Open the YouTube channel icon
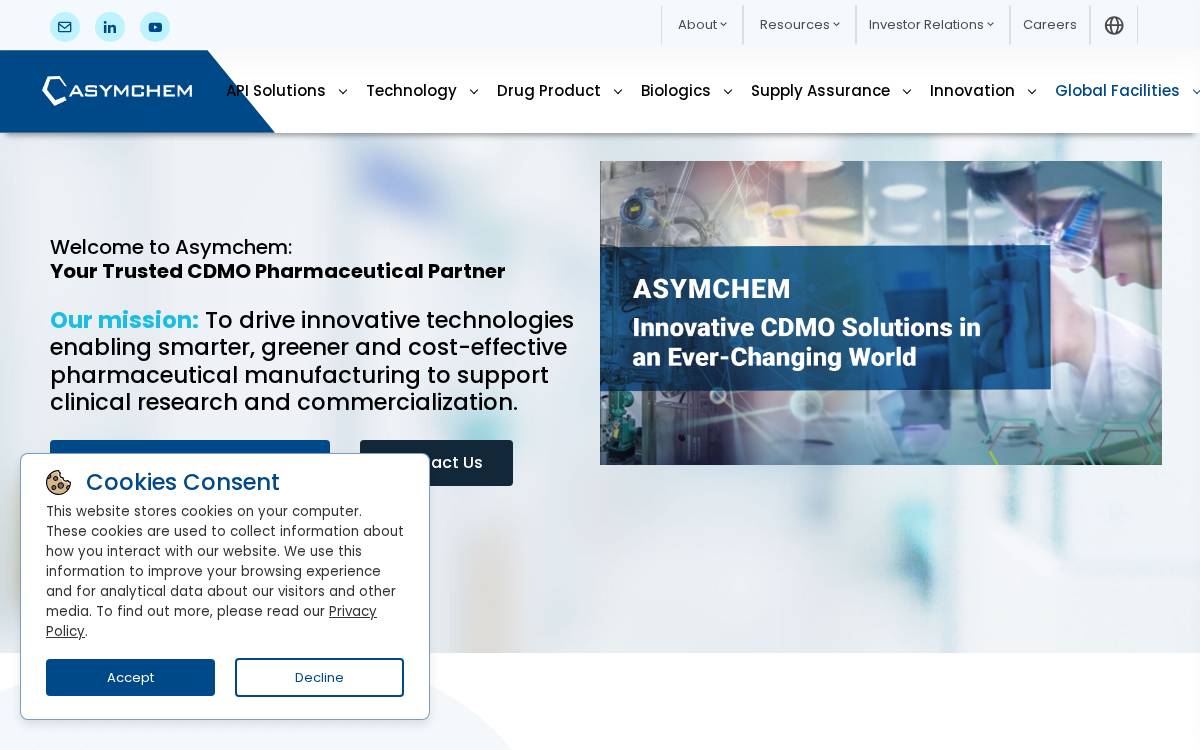This screenshot has height=750, width=1200. 155,27
